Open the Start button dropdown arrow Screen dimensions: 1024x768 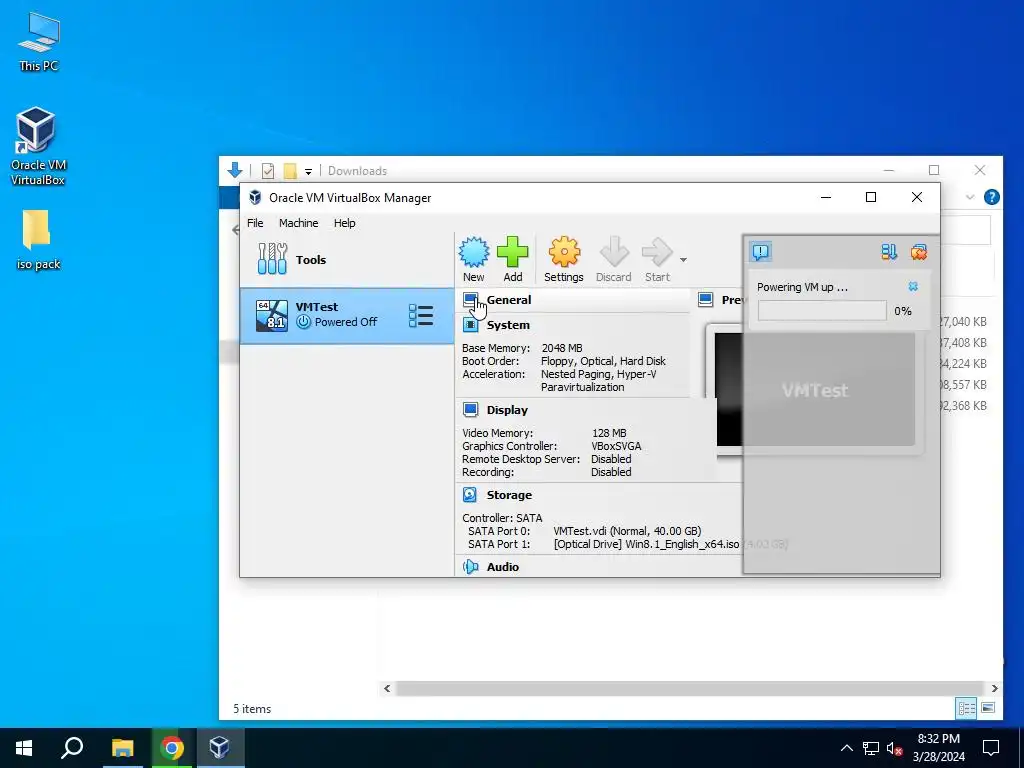(x=683, y=260)
